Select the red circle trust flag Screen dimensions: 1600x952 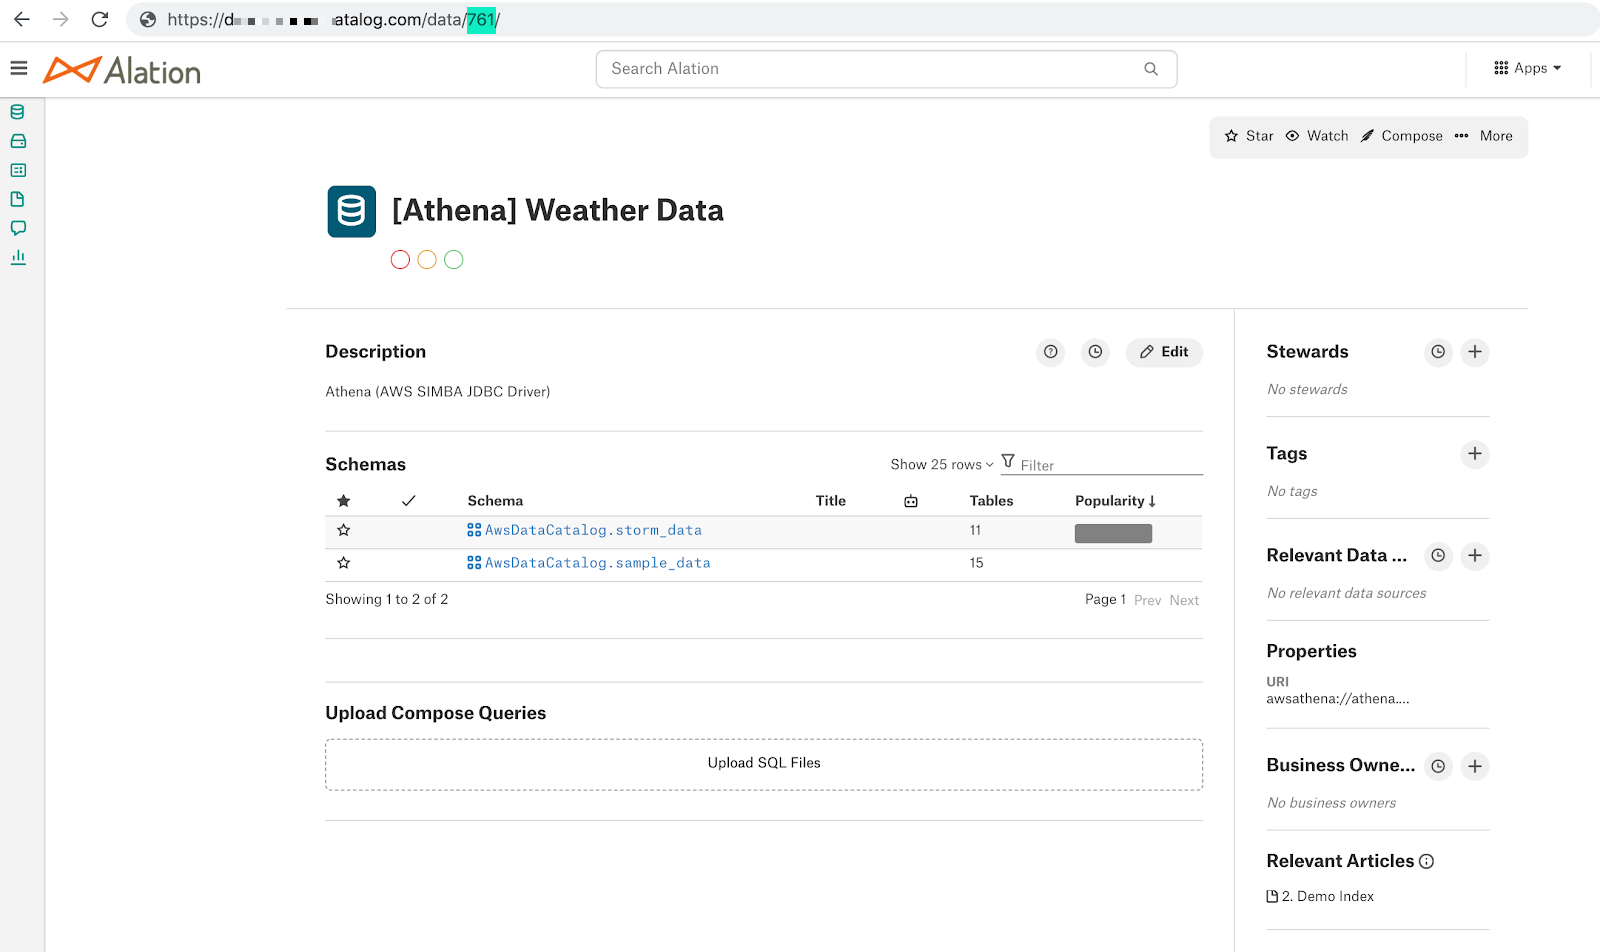400,260
